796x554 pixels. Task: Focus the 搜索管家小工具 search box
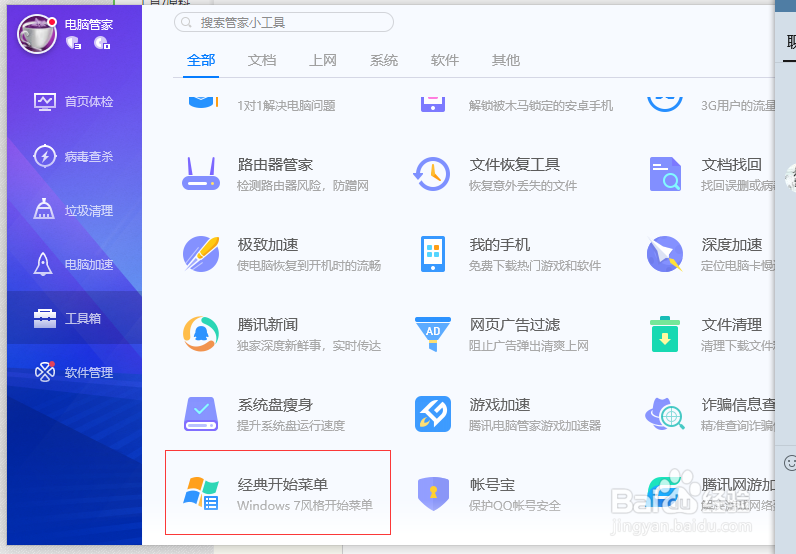284,22
